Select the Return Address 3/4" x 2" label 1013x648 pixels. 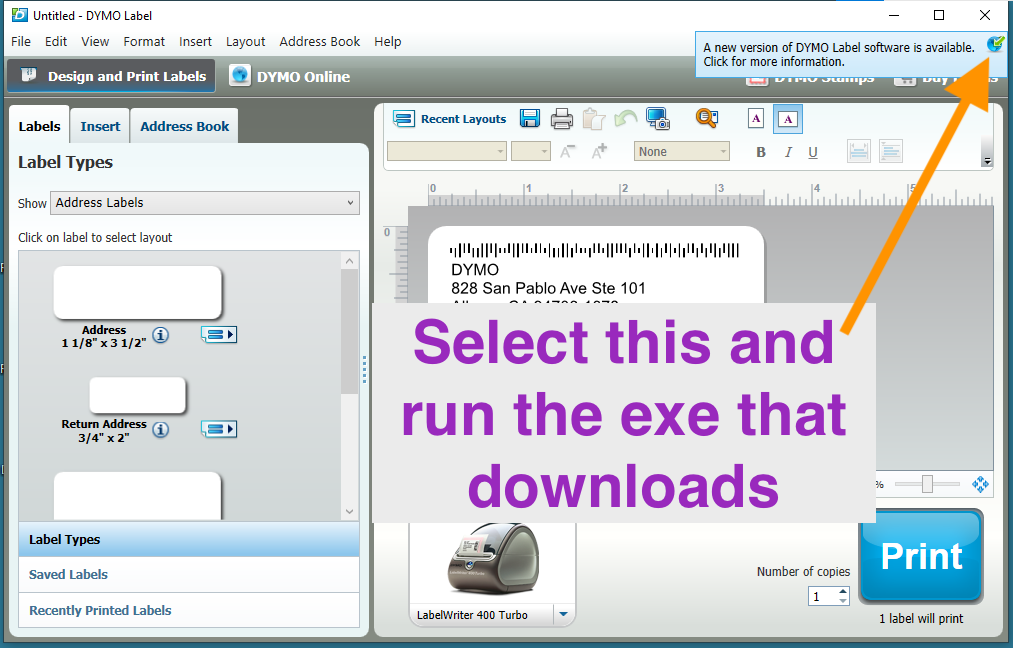138,395
